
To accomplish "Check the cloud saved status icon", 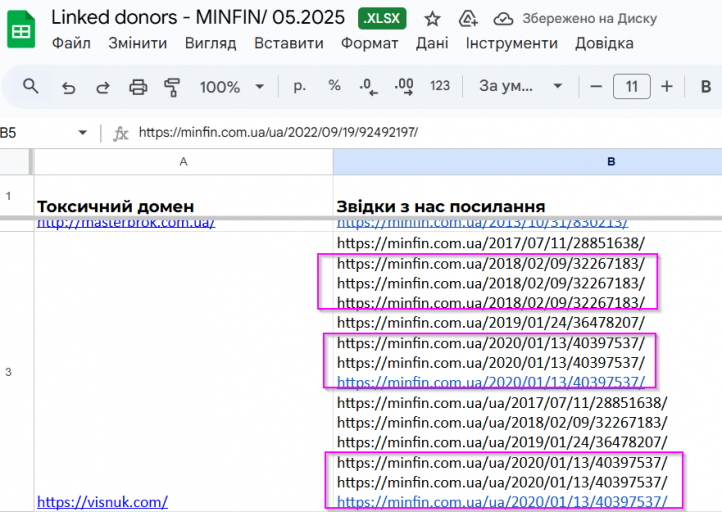I will click(x=503, y=19).
